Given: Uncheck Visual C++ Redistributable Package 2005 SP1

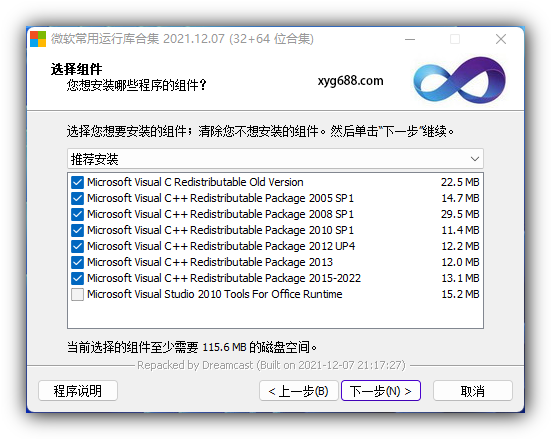Looking at the screenshot, I should pyautogui.click(x=77, y=198).
